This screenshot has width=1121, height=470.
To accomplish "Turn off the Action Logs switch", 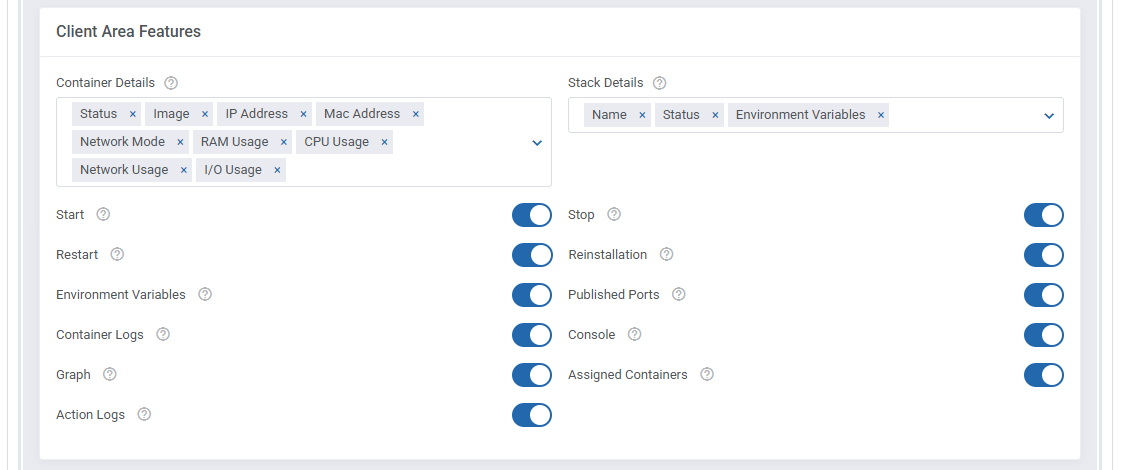I will 532,416.
